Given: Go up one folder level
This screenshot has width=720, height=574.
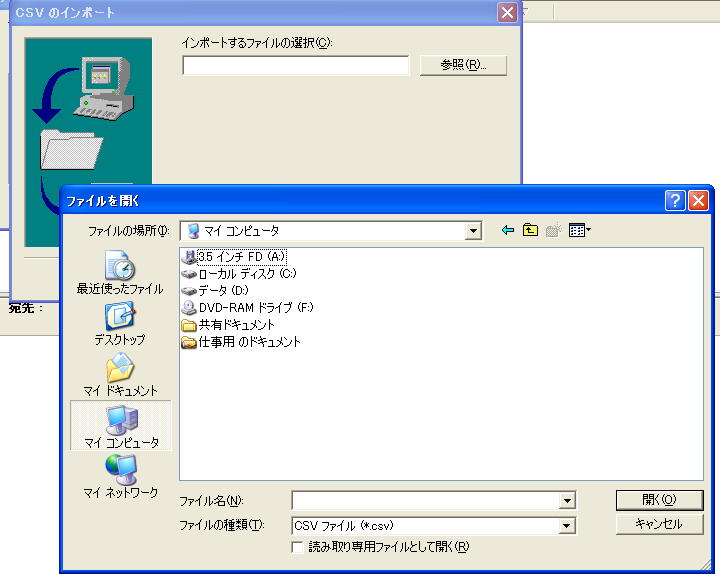Looking at the screenshot, I should (x=530, y=230).
